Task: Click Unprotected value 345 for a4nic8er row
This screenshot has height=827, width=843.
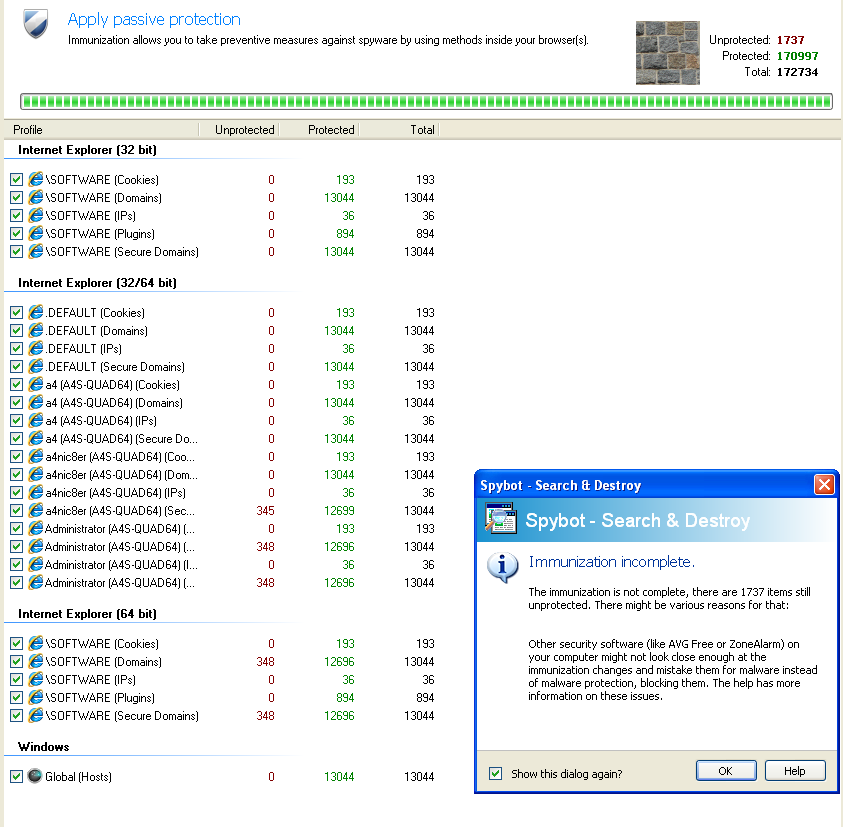Action: [x=266, y=511]
